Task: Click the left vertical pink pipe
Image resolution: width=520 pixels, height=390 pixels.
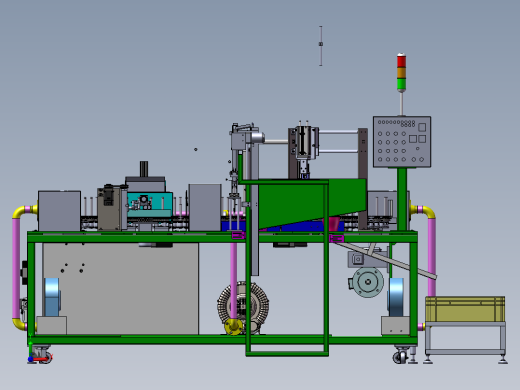Action: (x=16, y=268)
